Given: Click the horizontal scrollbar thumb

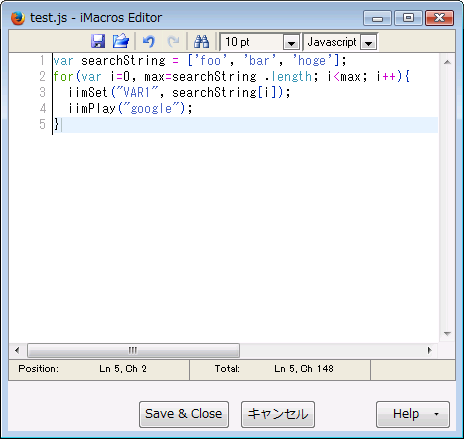Looking at the screenshot, I should [x=133, y=350].
